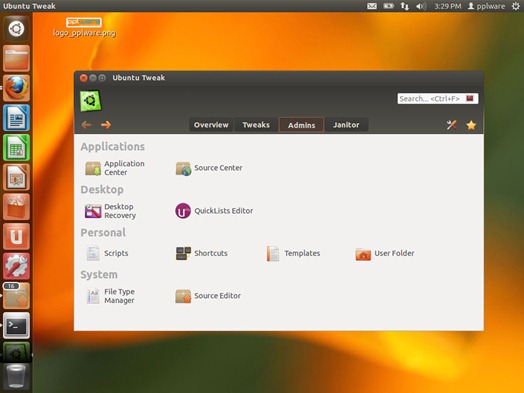Screen dimensions: 524x393
Task: Open the 3:29 PM clock menu
Action: tap(447, 6)
